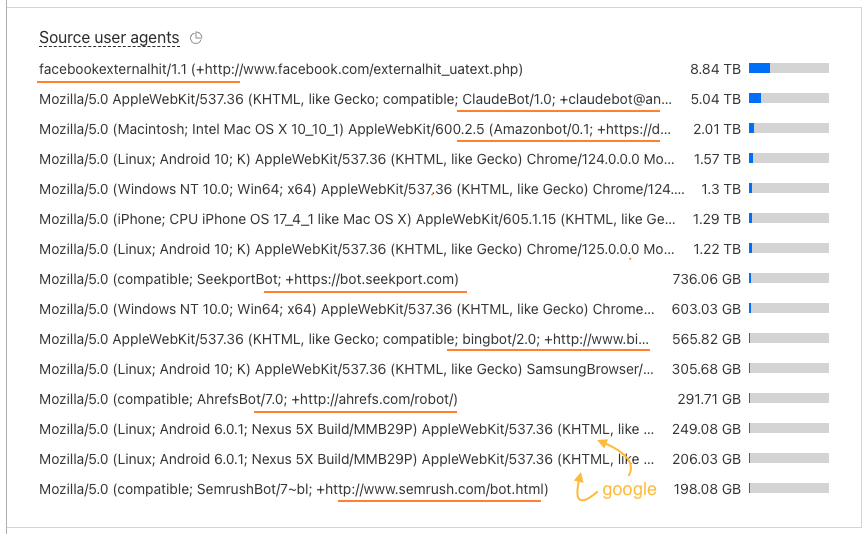Click the 1.57 TB traffic value

click(717, 159)
